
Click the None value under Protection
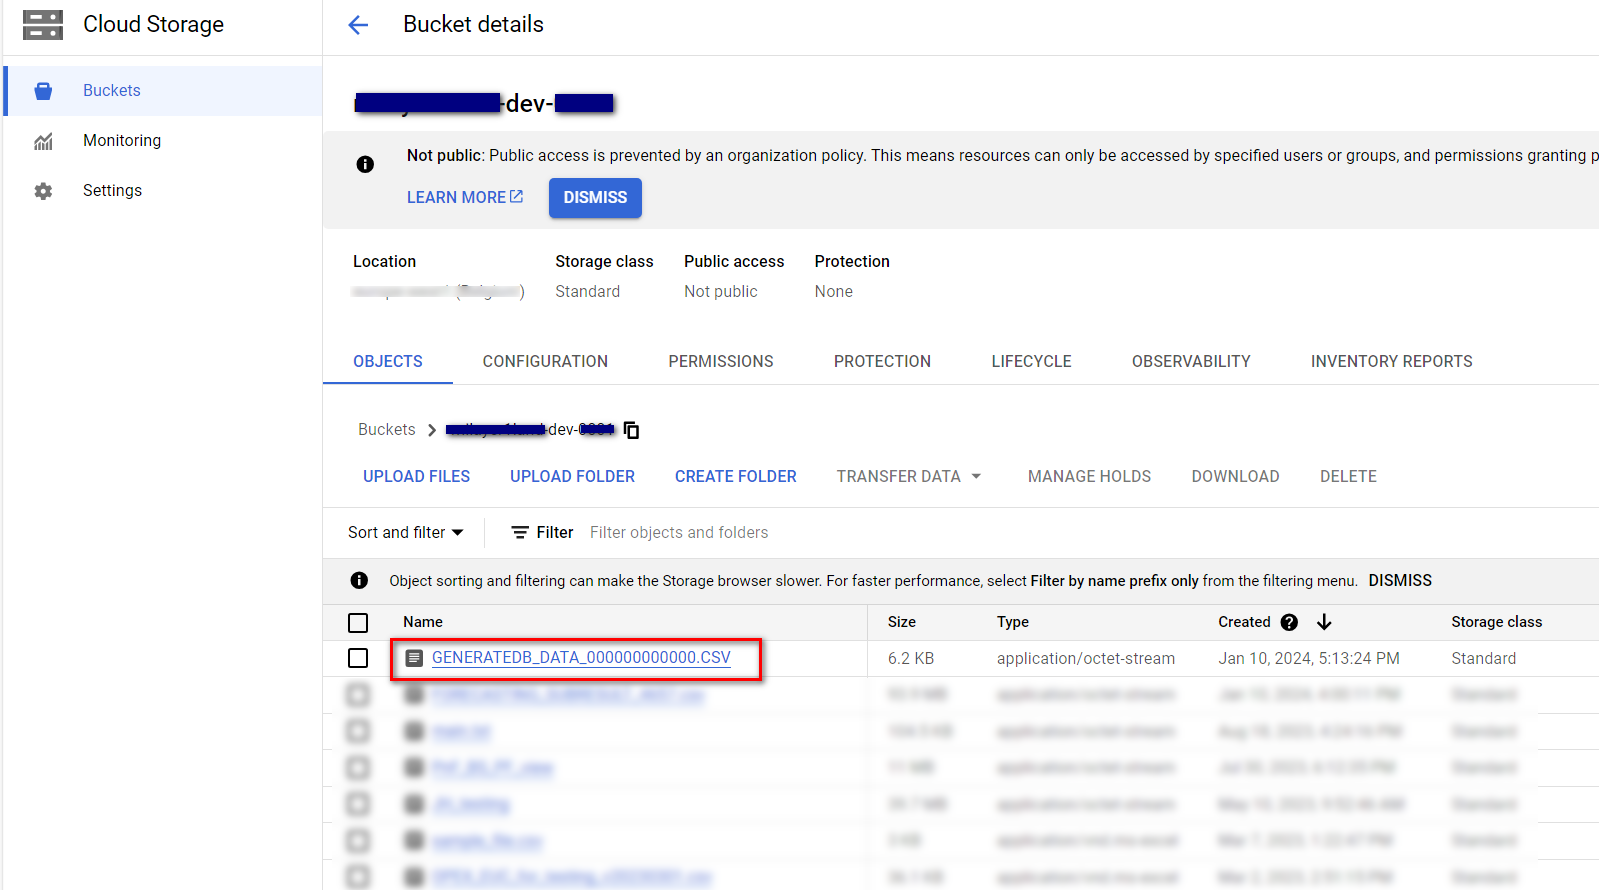[x=834, y=292]
